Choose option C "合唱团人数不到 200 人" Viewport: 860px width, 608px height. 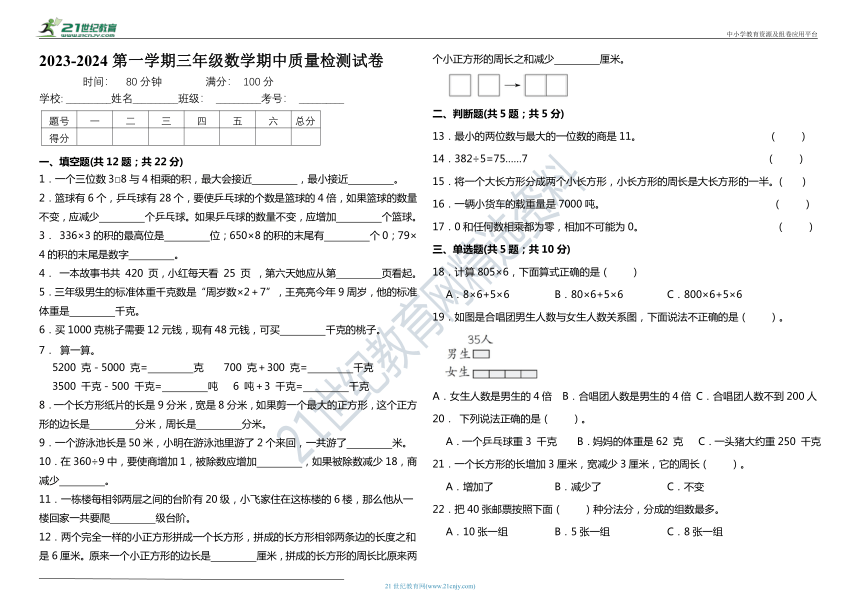756,396
